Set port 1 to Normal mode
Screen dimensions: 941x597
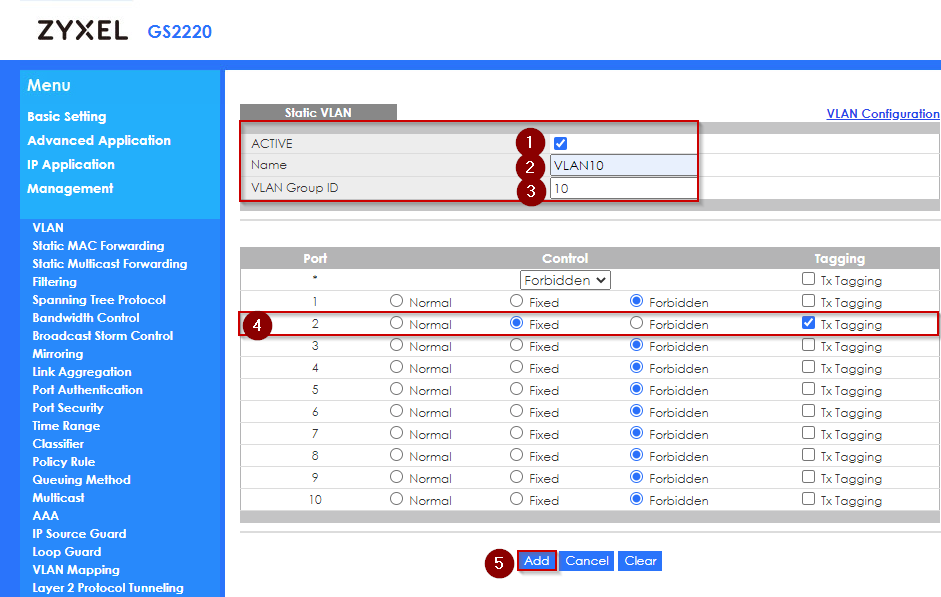[399, 301]
